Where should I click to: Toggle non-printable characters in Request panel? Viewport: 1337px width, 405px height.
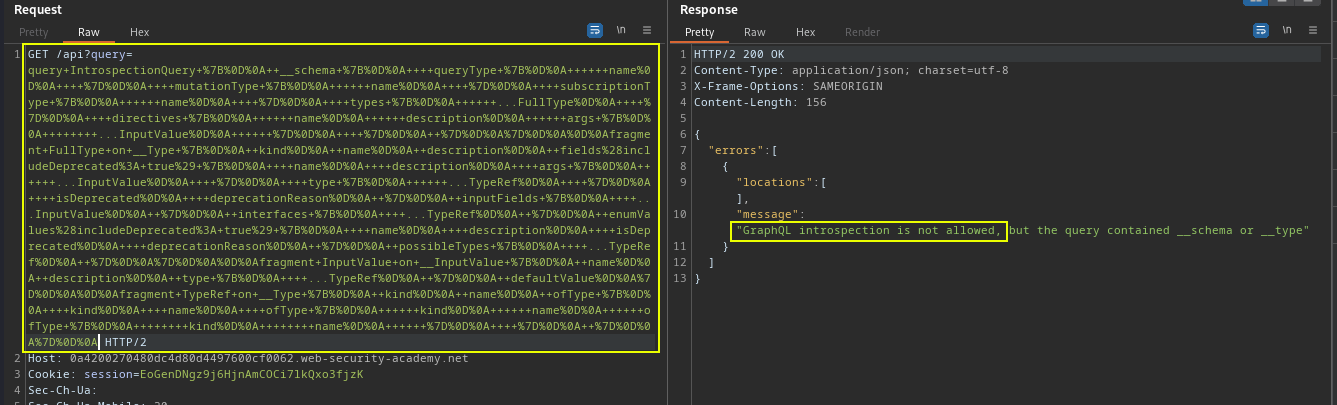click(x=621, y=31)
